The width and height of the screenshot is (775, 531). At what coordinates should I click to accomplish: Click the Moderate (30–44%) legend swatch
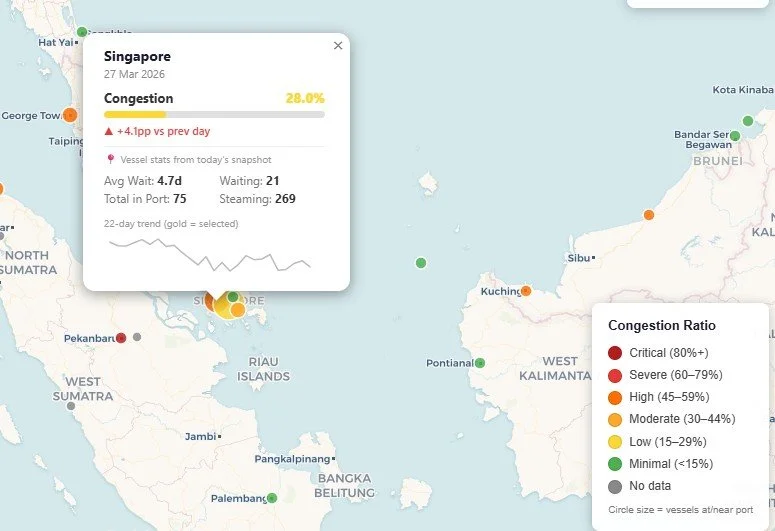pyautogui.click(x=615, y=420)
